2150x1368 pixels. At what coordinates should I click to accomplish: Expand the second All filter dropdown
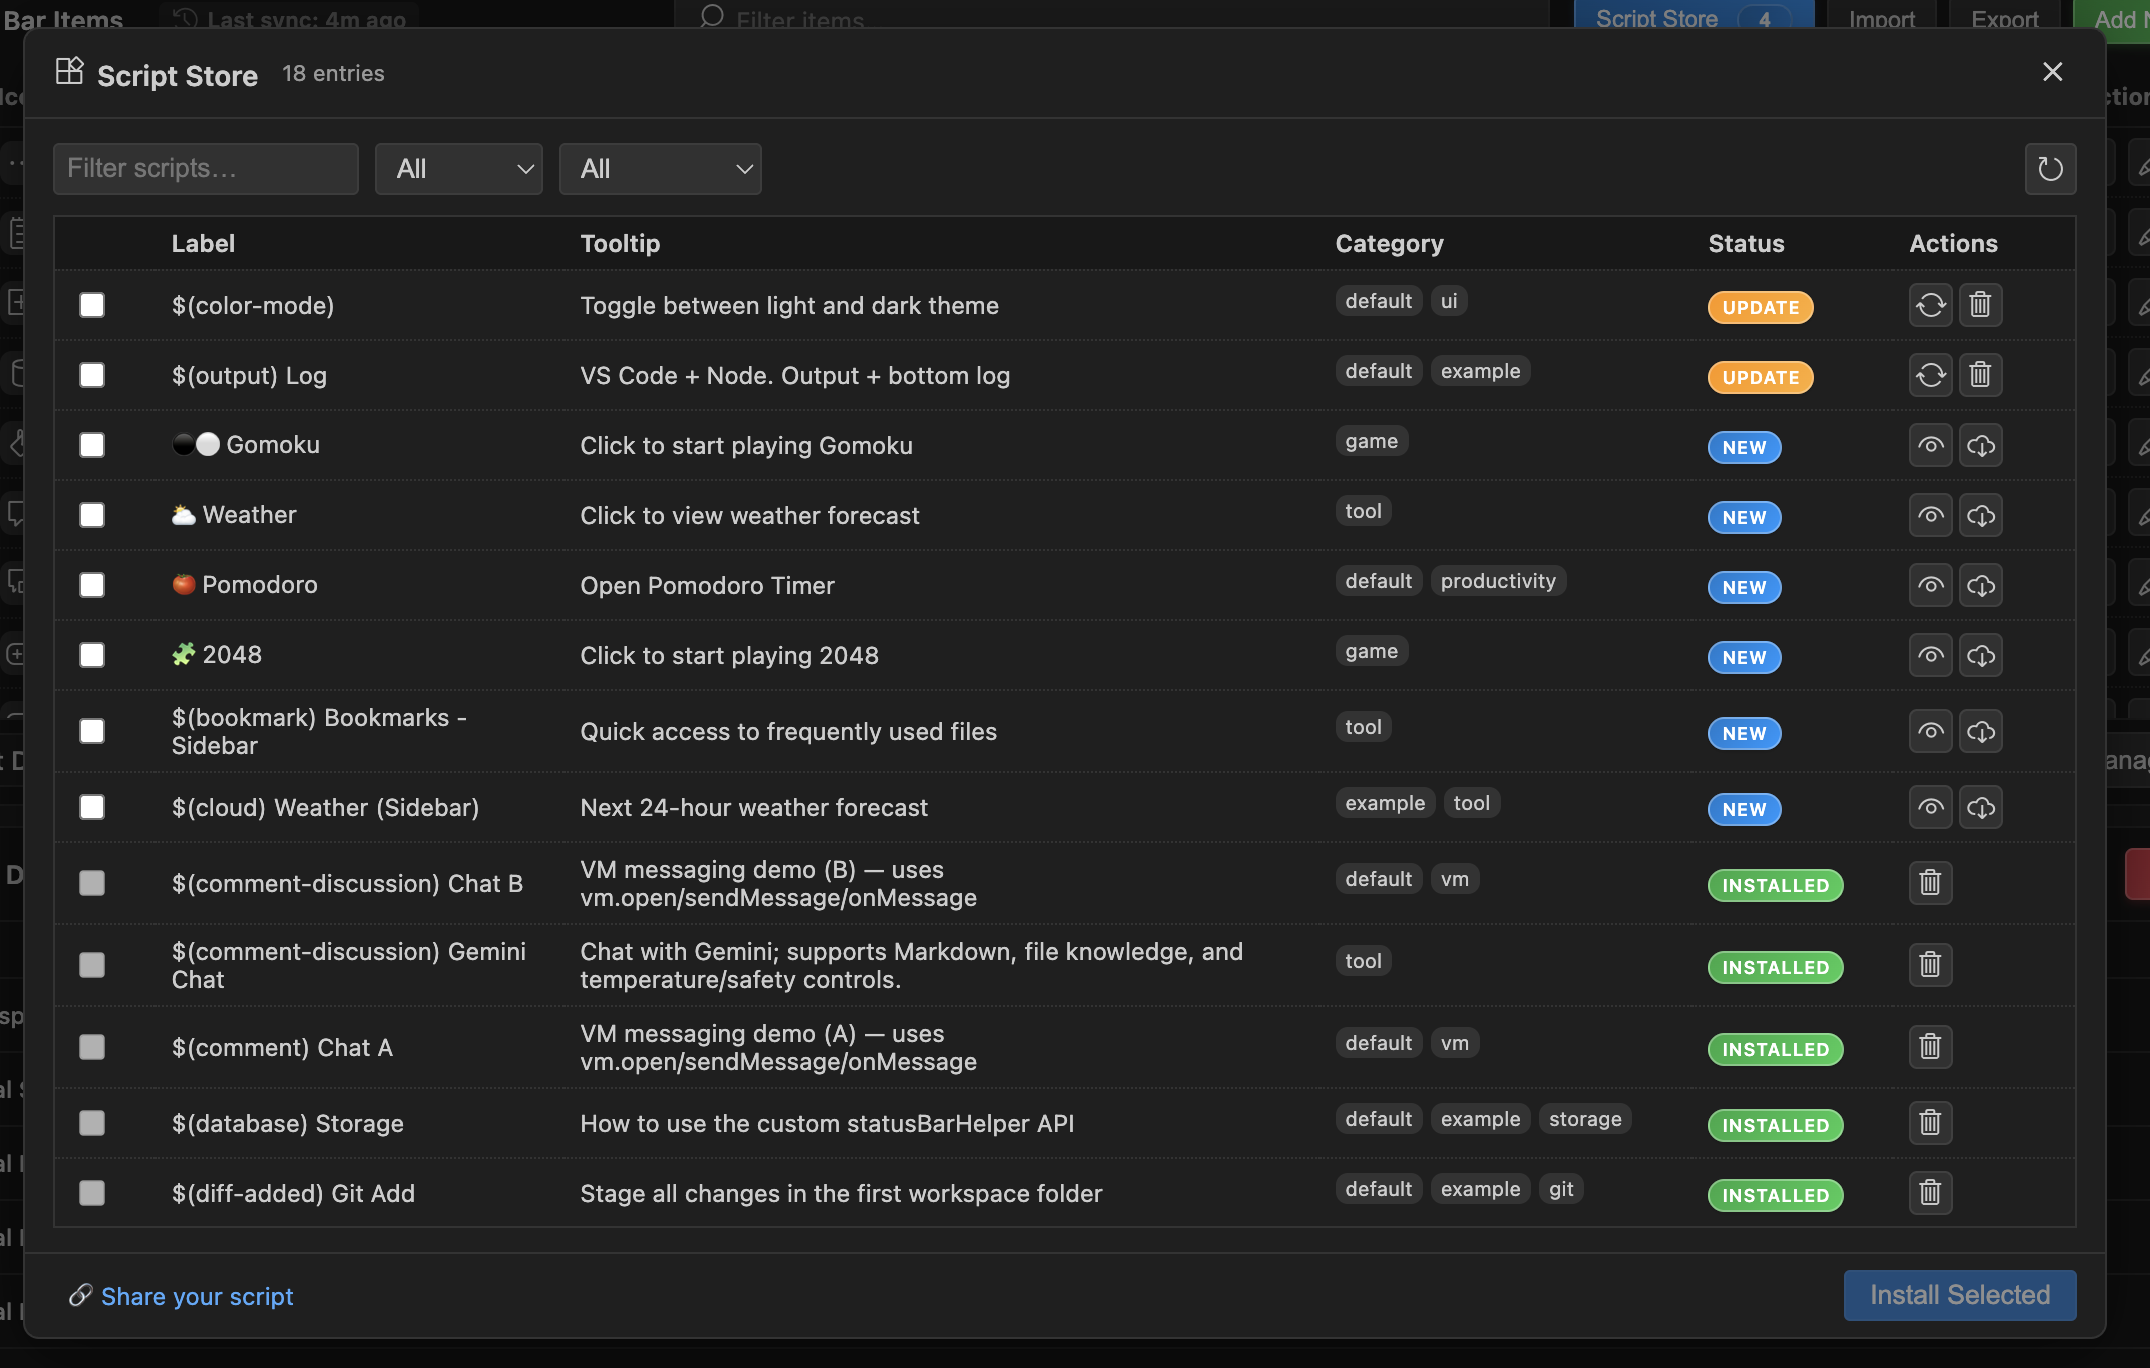pos(660,169)
